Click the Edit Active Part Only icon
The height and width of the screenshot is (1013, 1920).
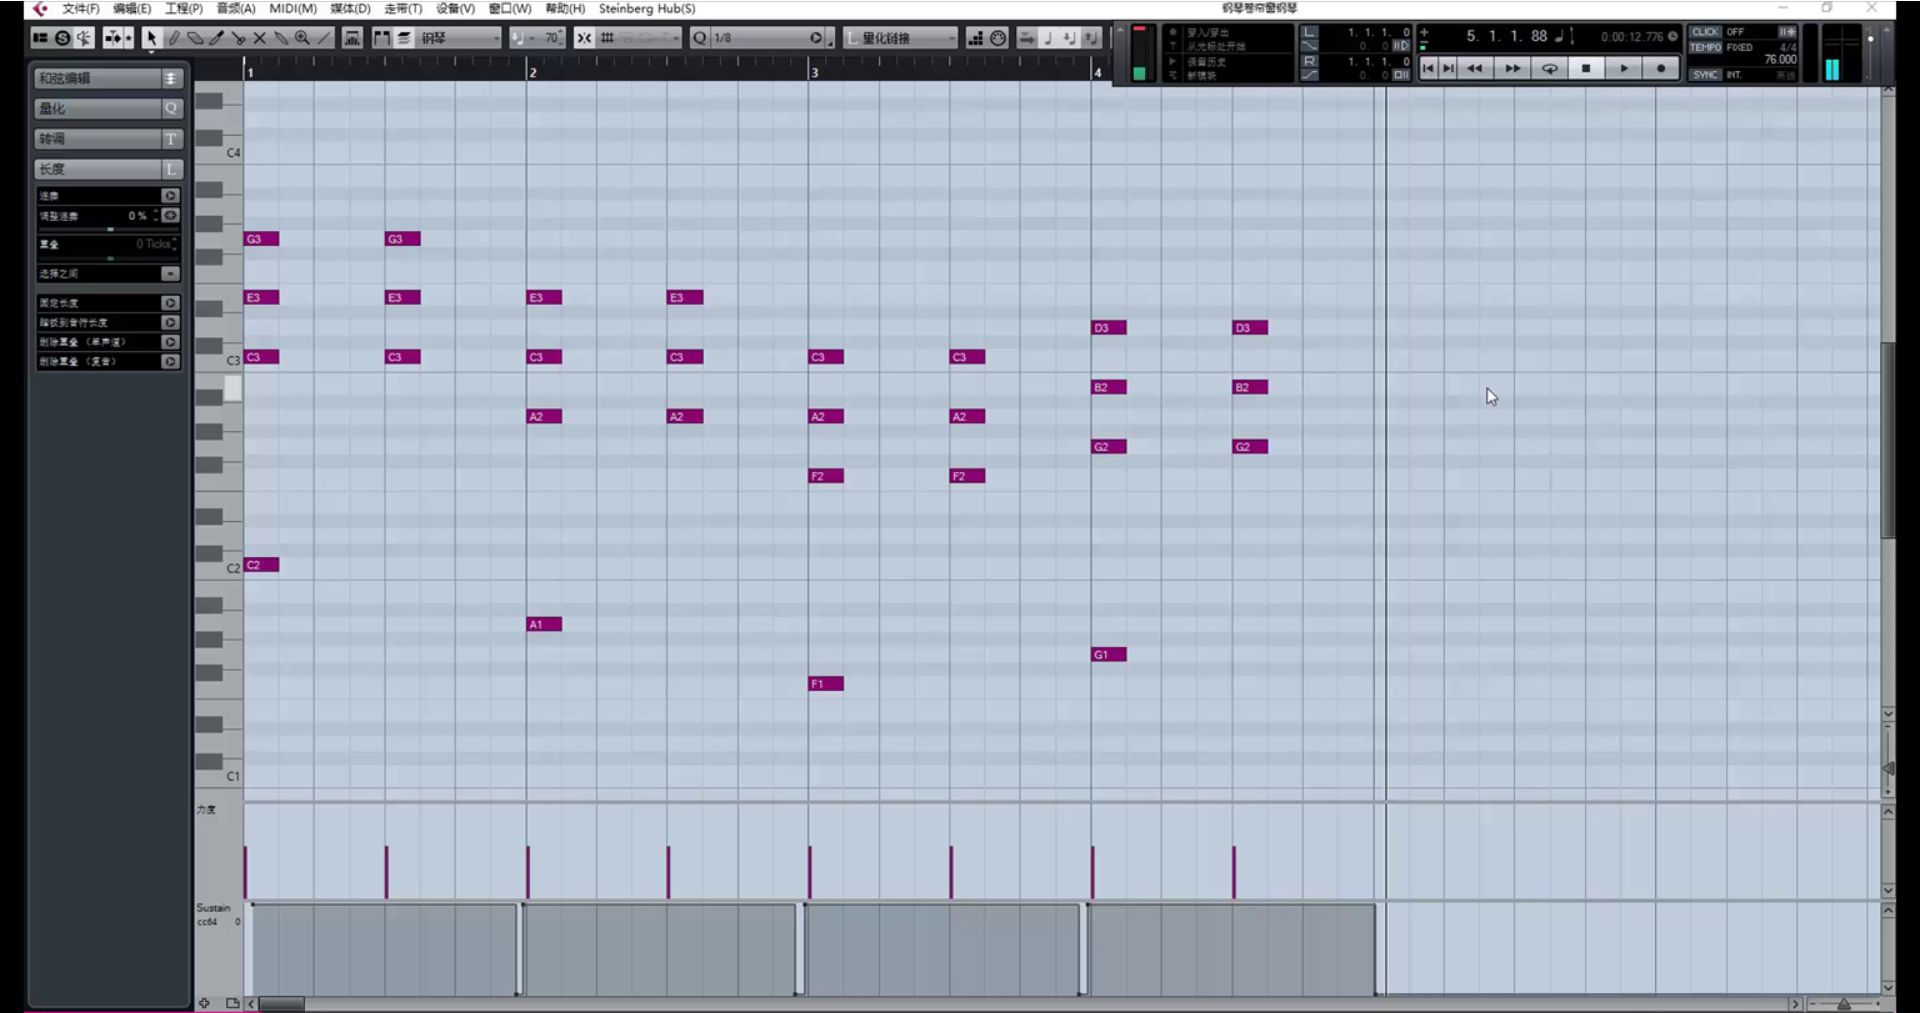click(403, 38)
